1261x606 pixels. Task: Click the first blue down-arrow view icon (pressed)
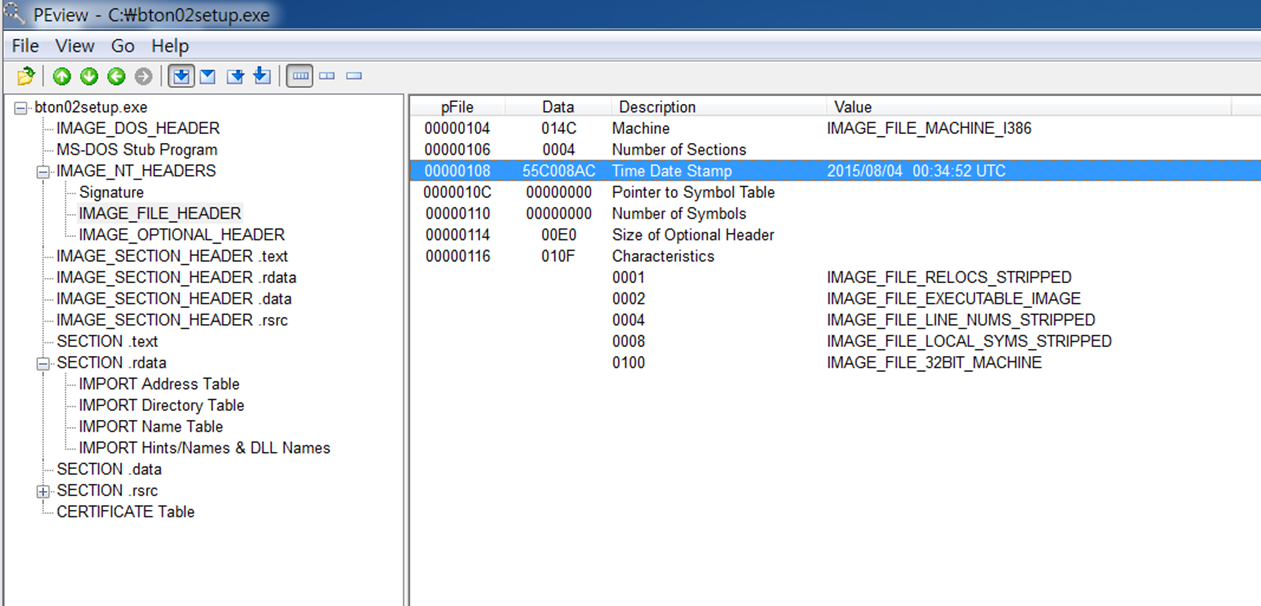(x=181, y=76)
